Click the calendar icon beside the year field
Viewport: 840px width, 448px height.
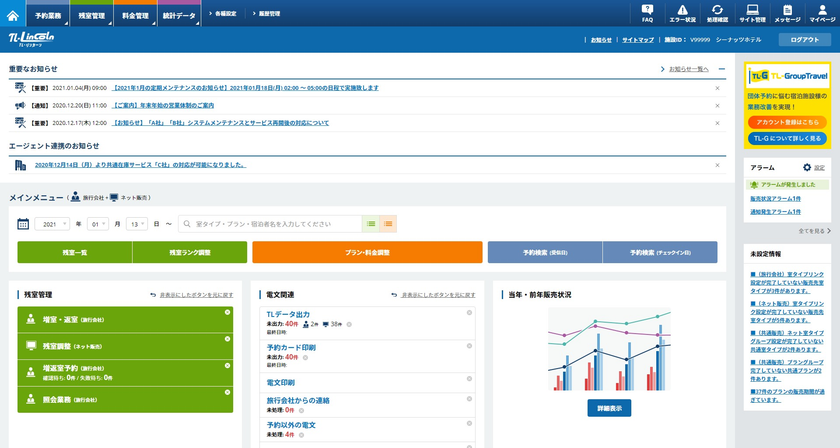23,224
